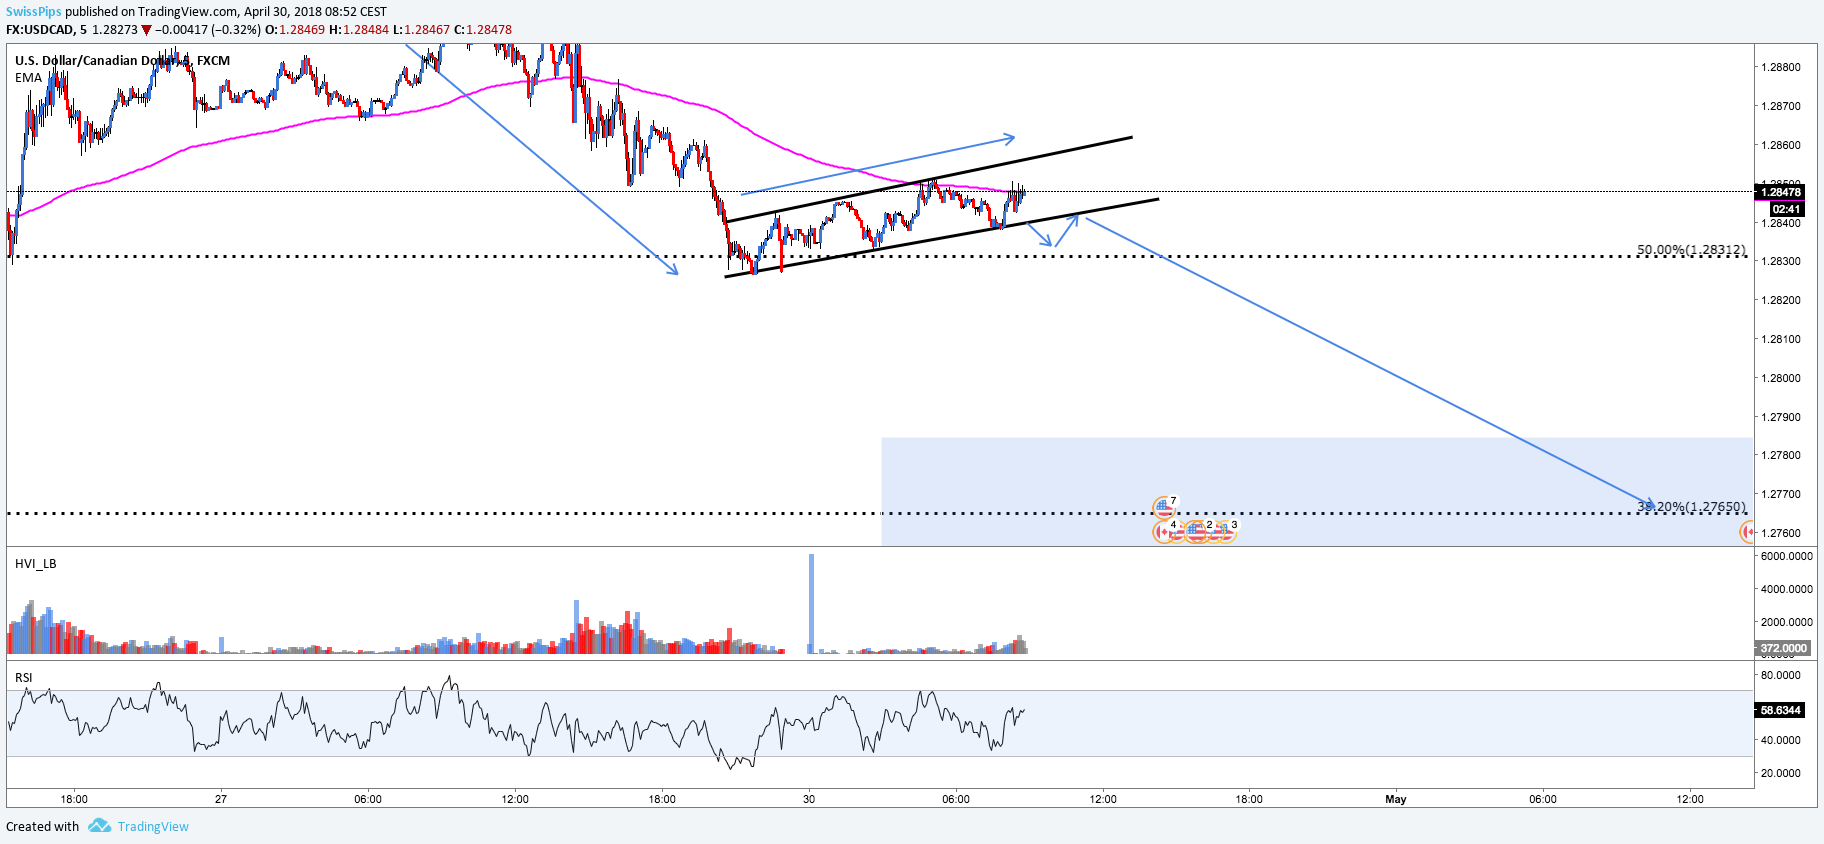
Task: Open the US economic event marker numbered 2
Action: [1198, 532]
